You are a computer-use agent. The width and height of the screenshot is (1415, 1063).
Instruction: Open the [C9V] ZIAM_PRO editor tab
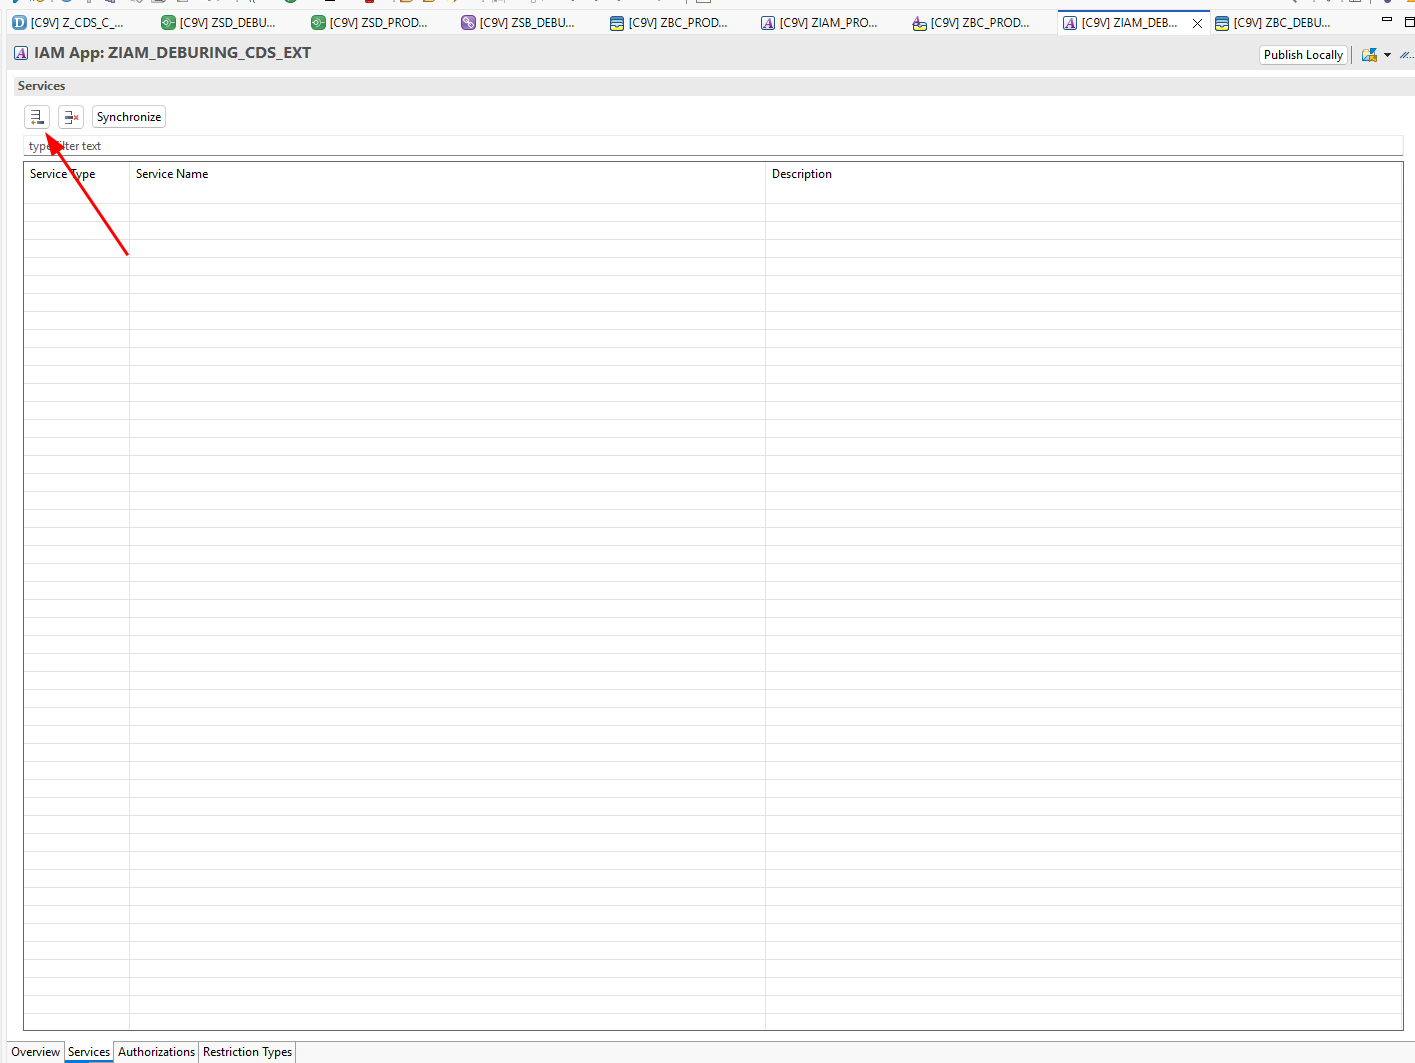tap(819, 22)
